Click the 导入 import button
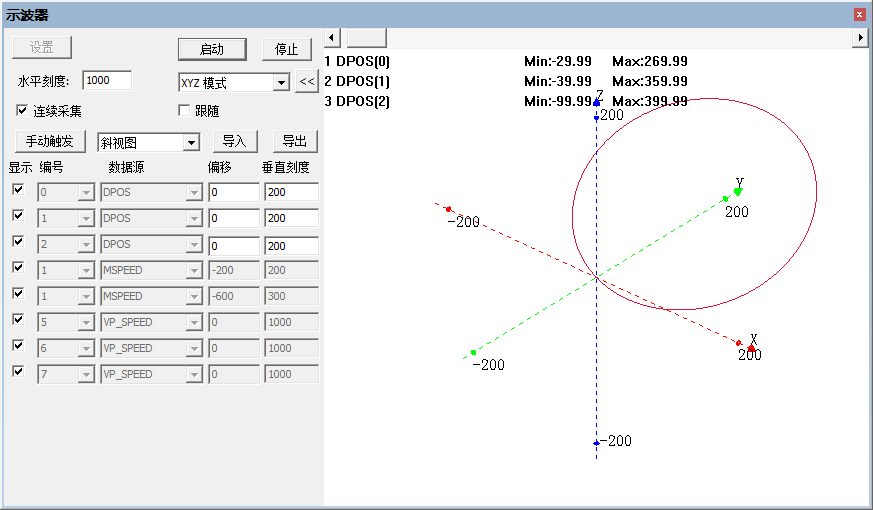The height and width of the screenshot is (510, 873). 235,141
